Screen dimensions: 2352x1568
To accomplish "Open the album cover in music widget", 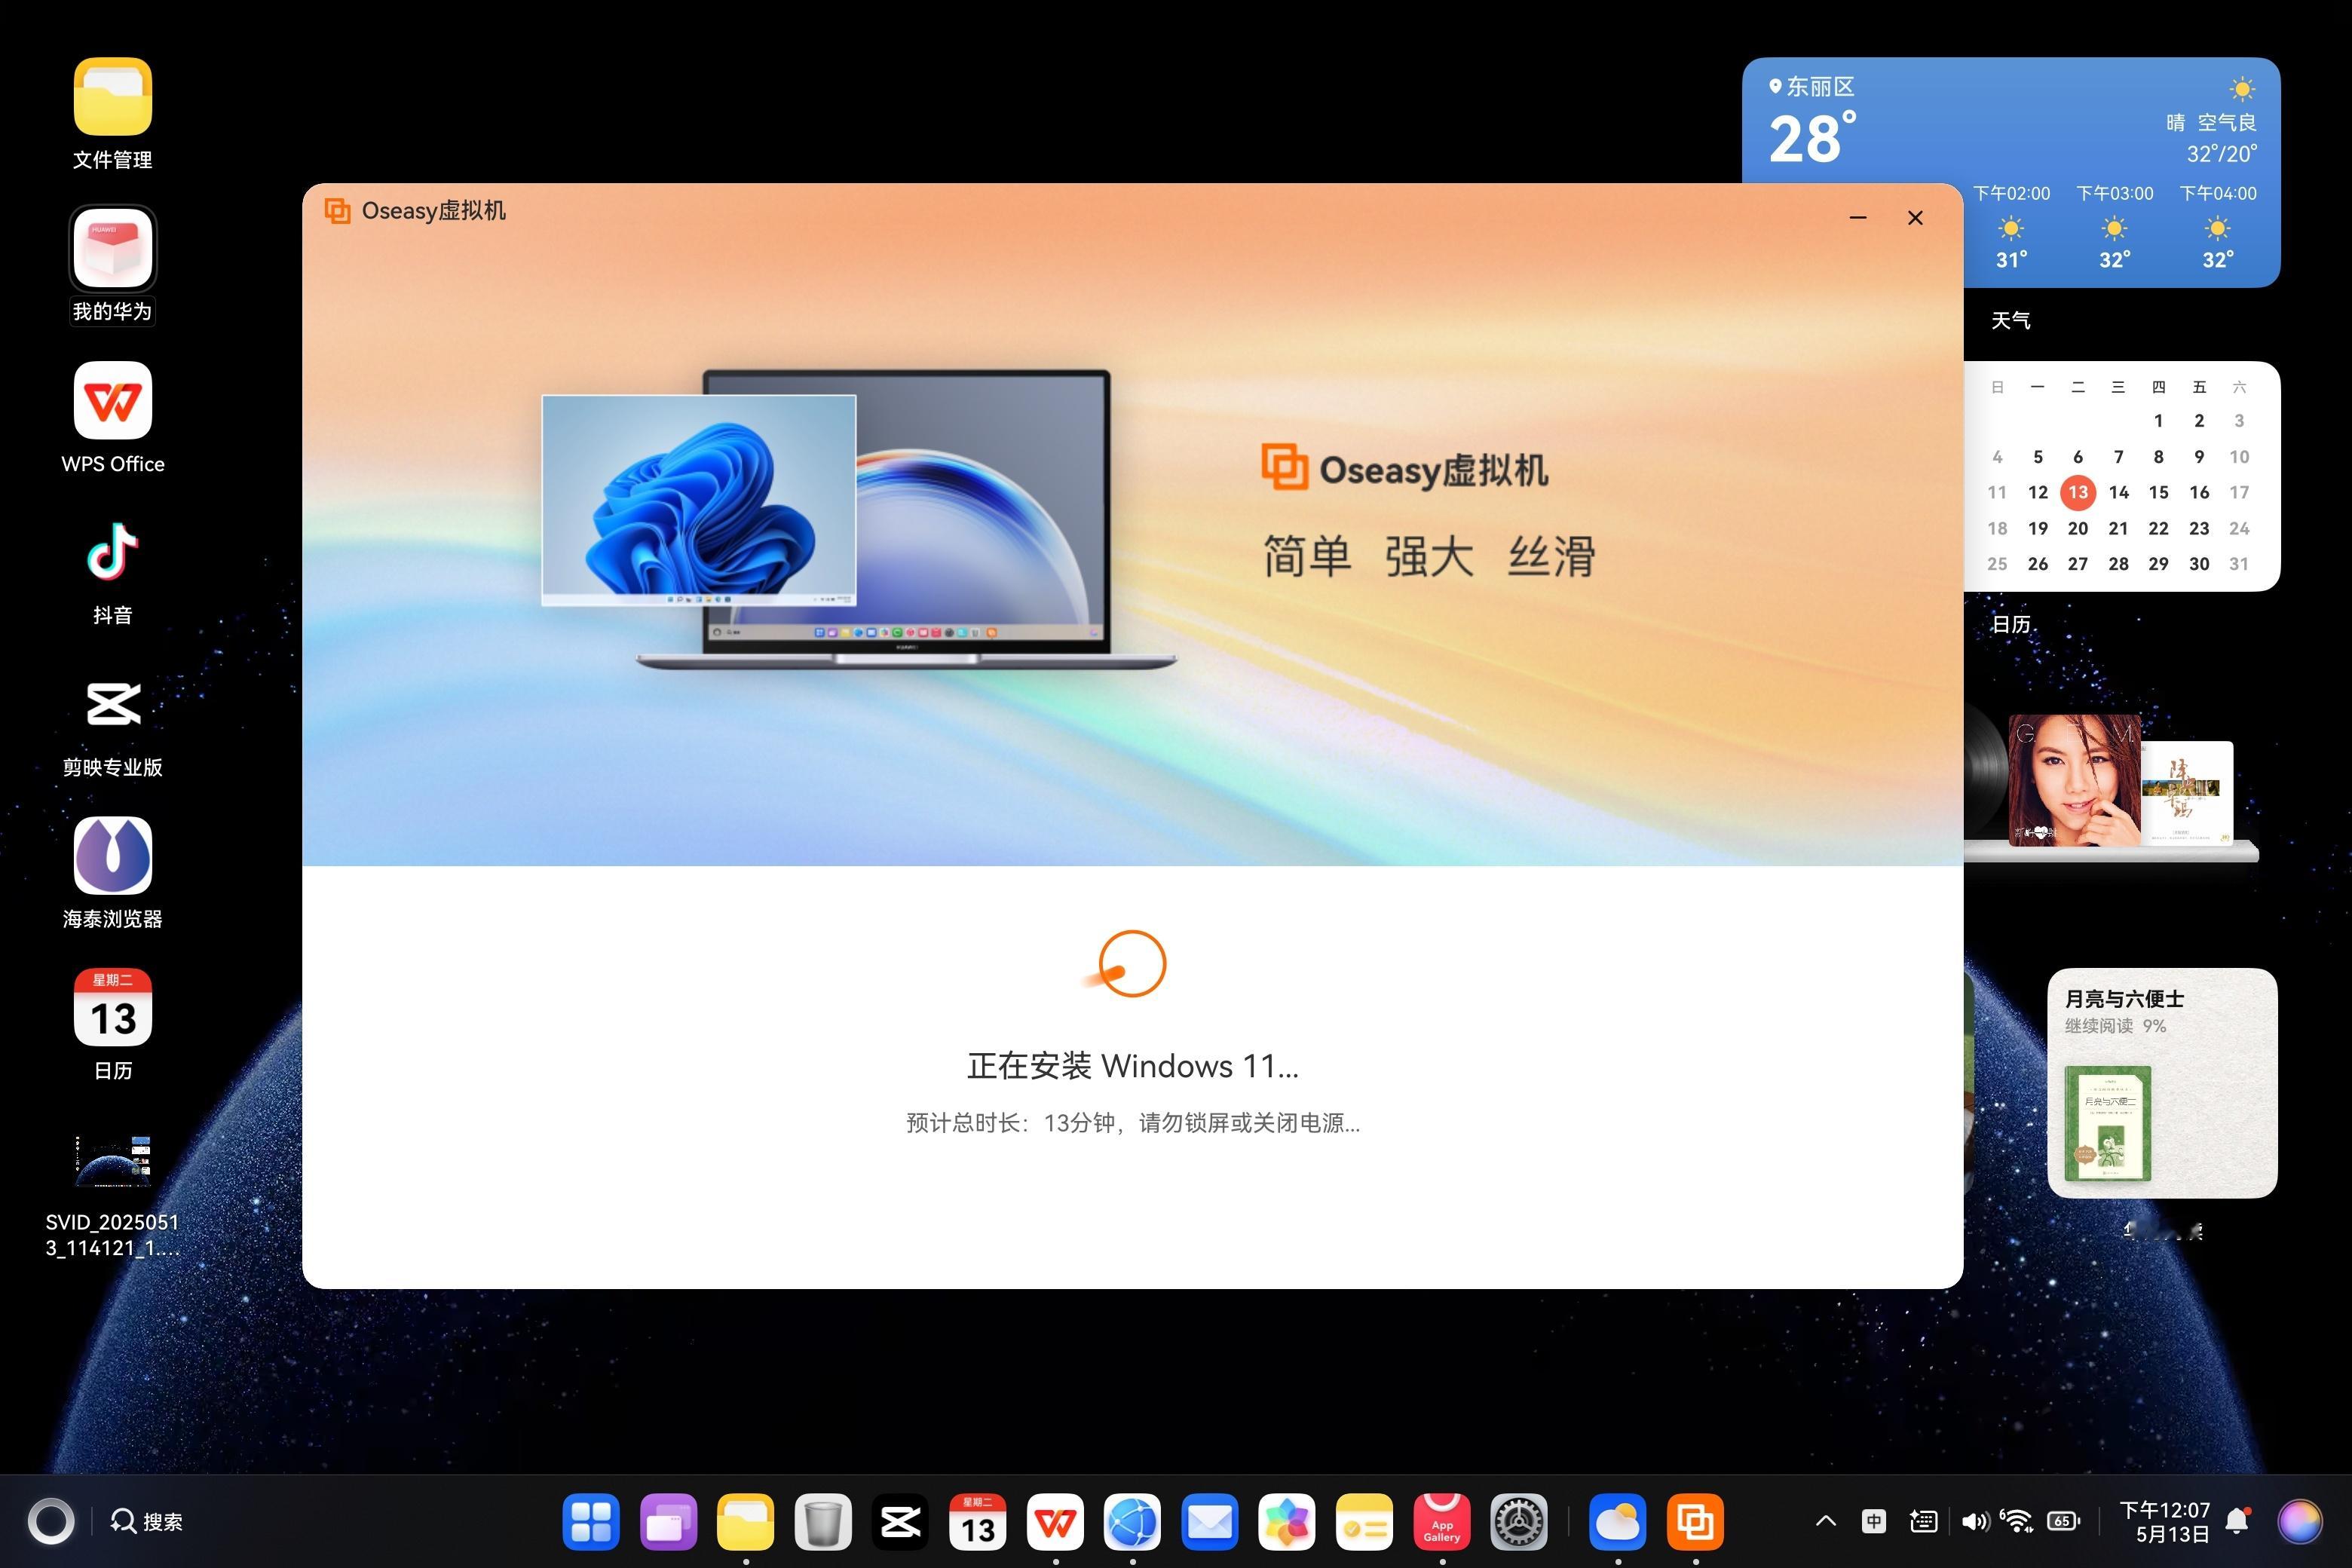I will point(2074,780).
